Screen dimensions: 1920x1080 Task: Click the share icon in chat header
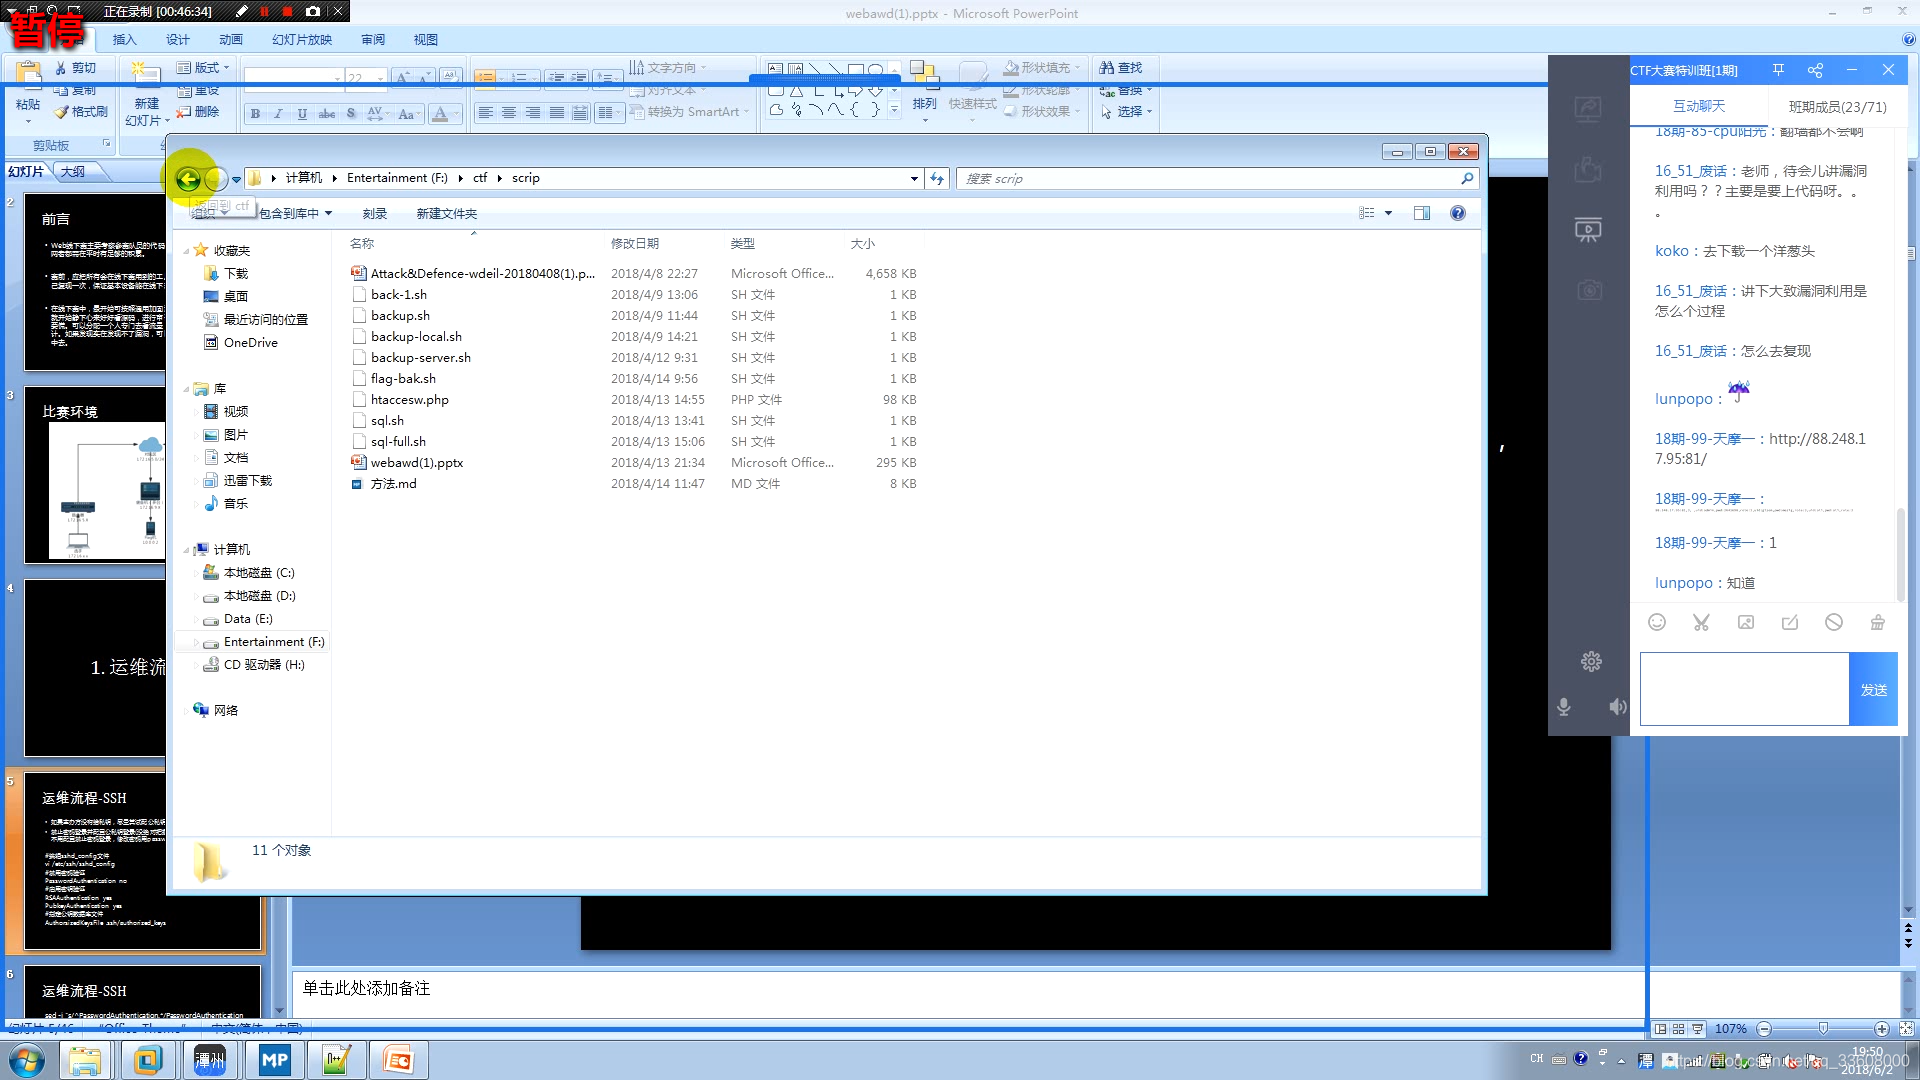point(1815,70)
